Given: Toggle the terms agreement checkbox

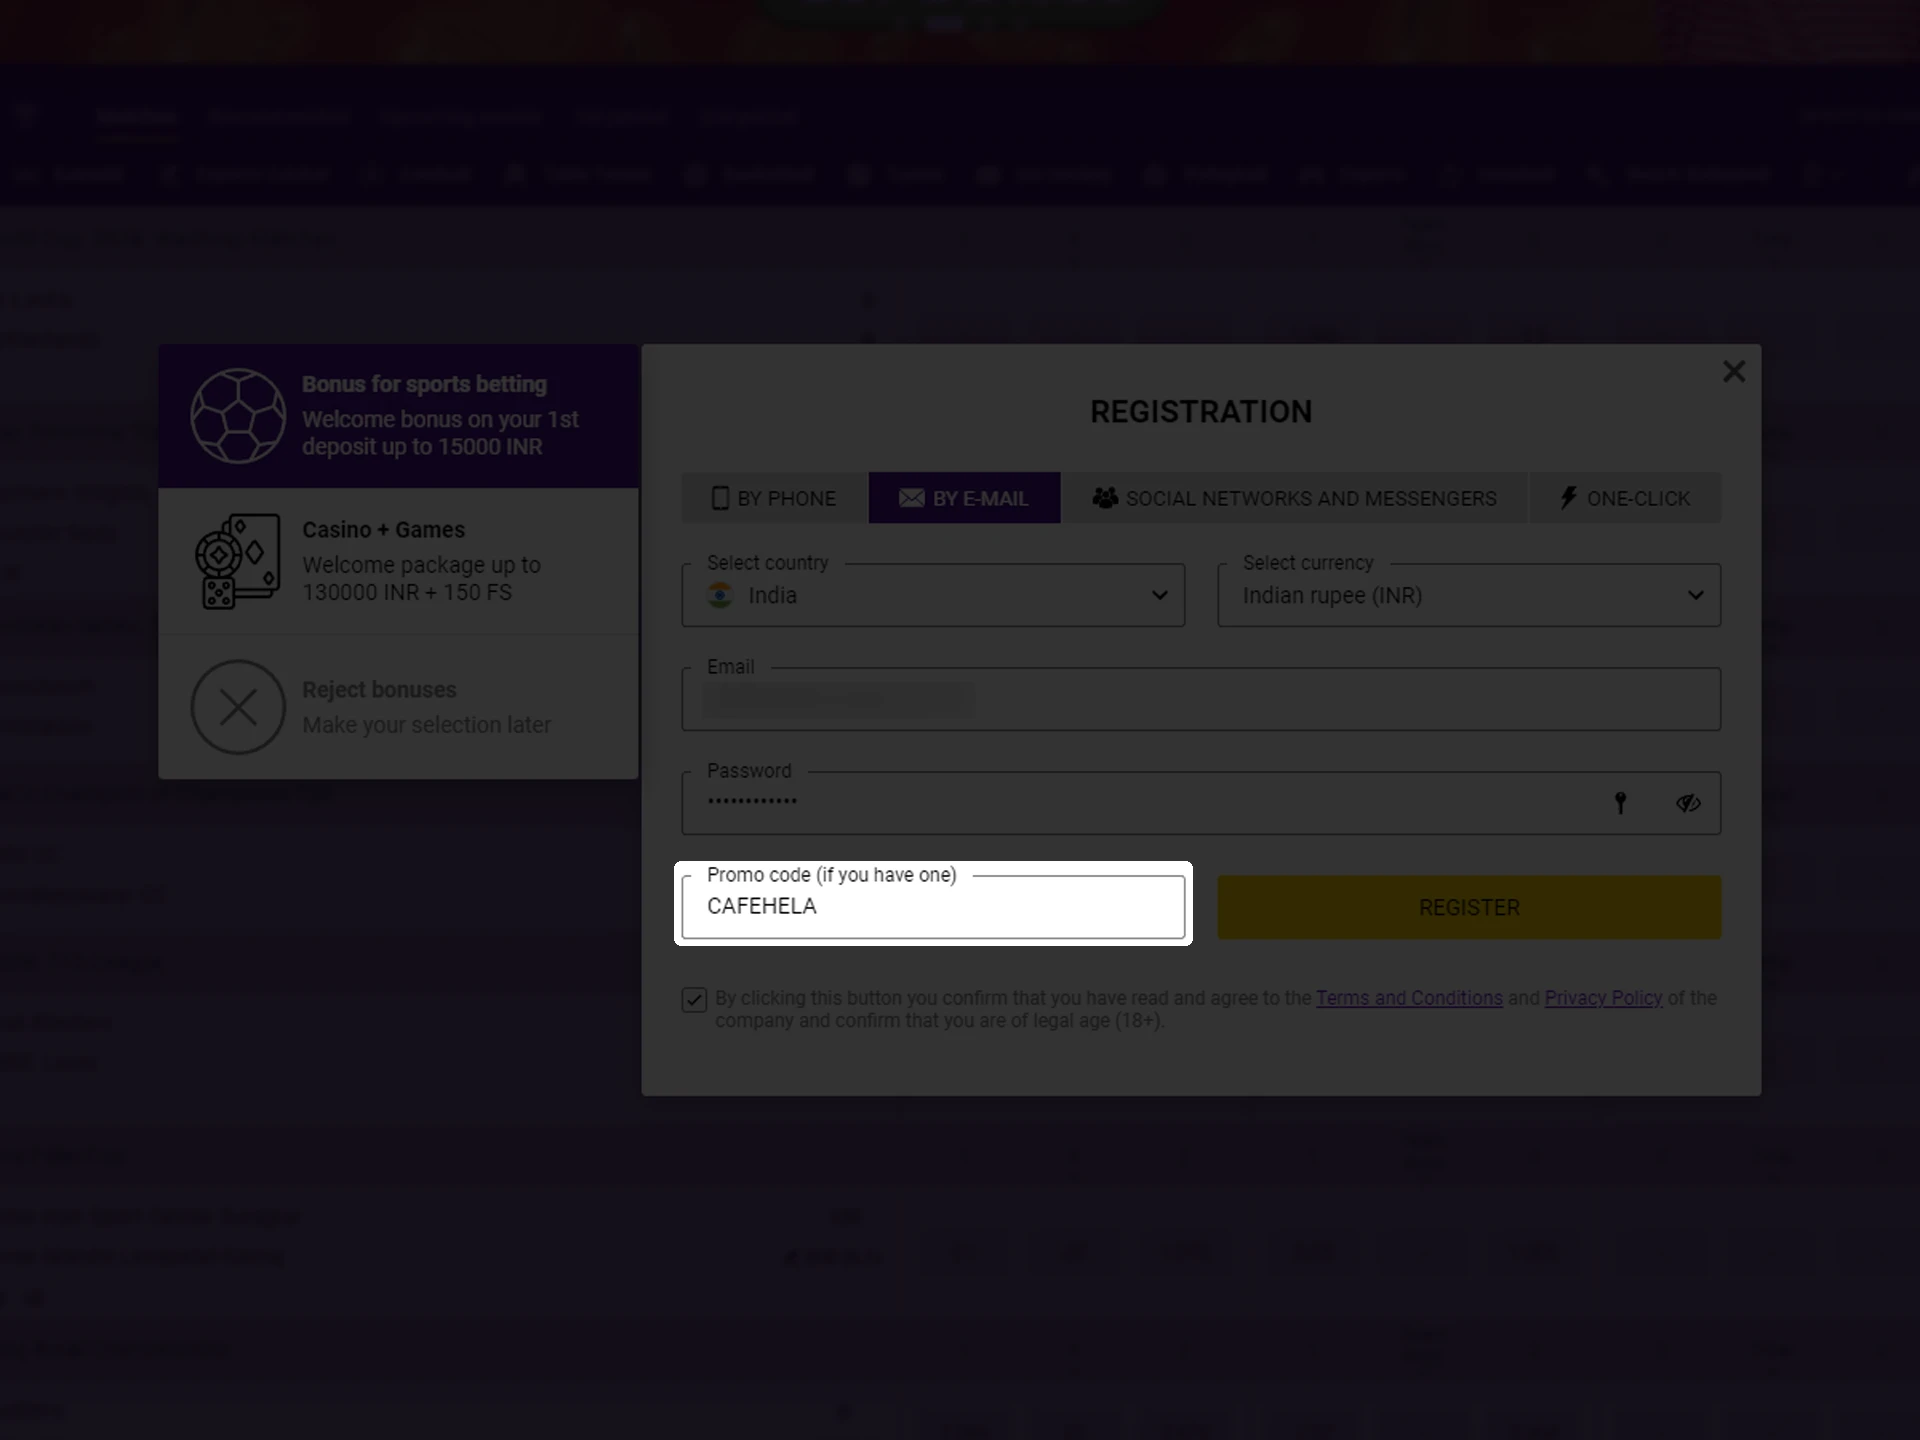Looking at the screenshot, I should point(694,999).
